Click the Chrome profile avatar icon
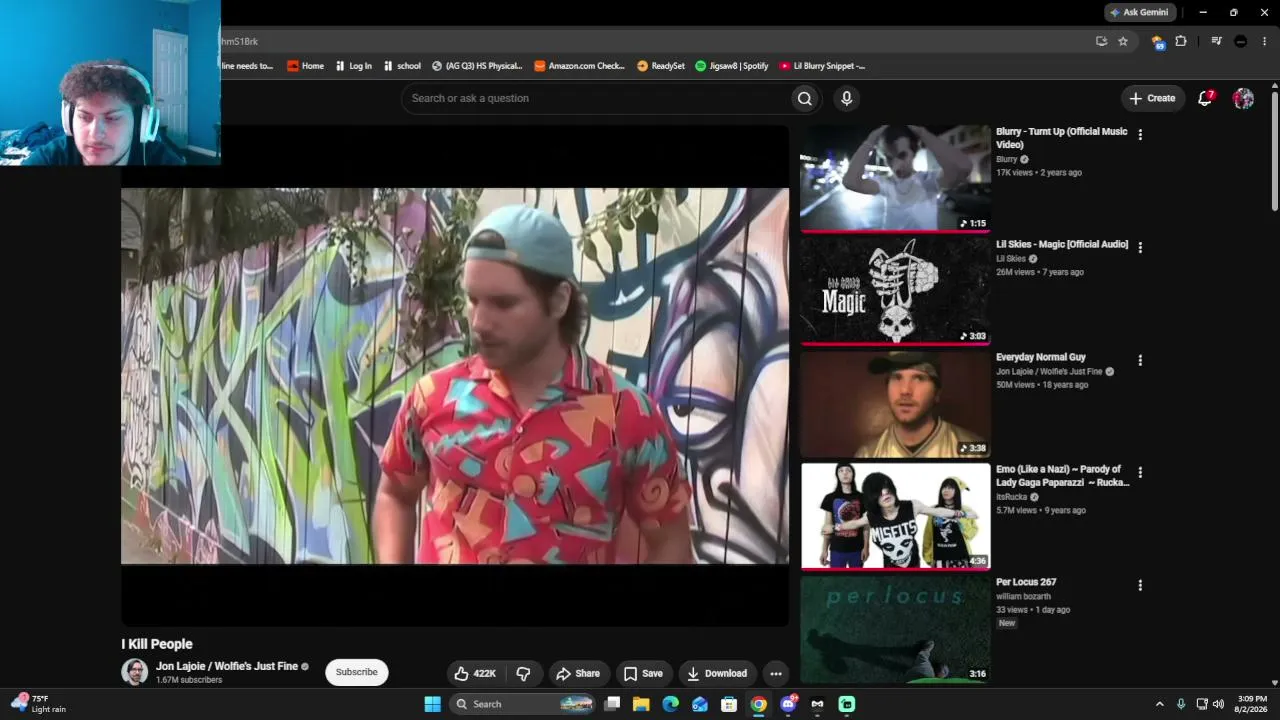The width and height of the screenshot is (1280, 720). 1241,41
